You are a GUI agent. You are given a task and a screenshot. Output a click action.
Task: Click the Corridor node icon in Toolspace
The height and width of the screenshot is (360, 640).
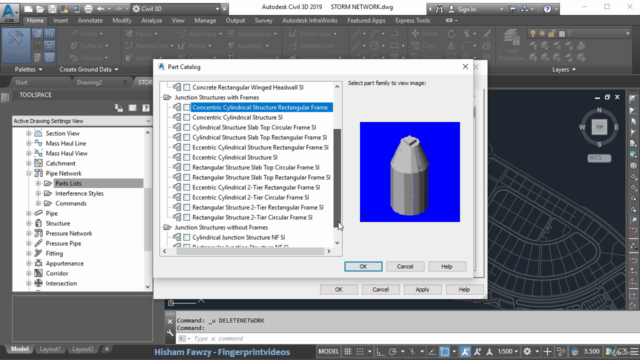(x=38, y=273)
